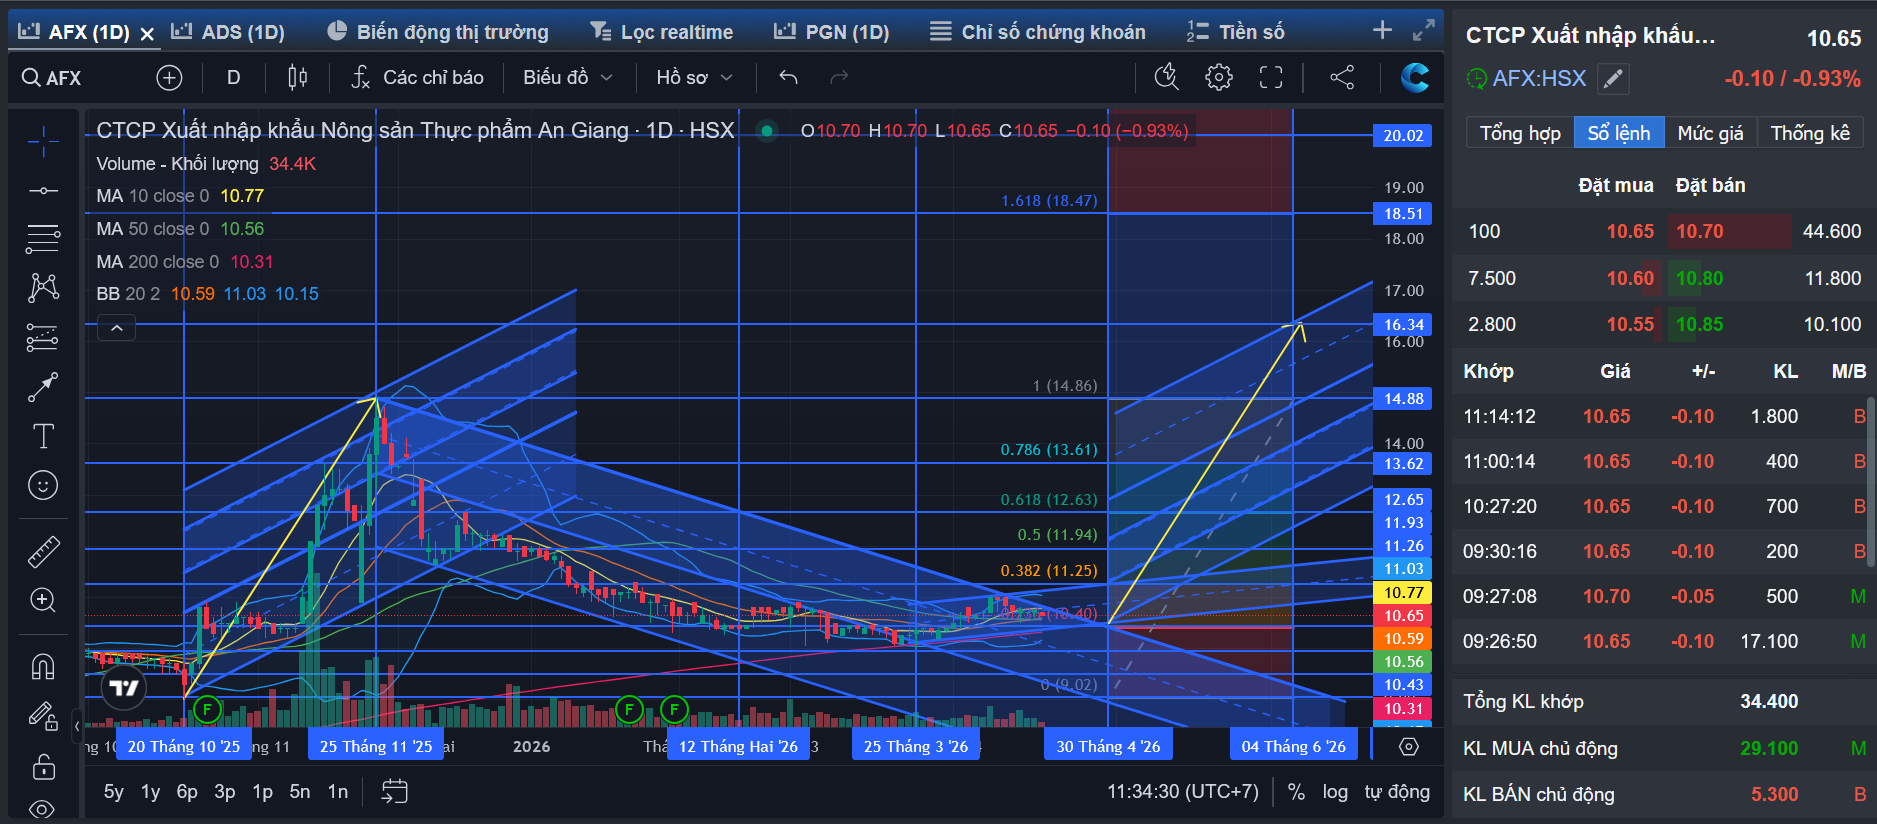Open the timezone 11:34:30 (UTC+7) menu
Image resolution: width=1877 pixels, height=824 pixels.
(1183, 792)
